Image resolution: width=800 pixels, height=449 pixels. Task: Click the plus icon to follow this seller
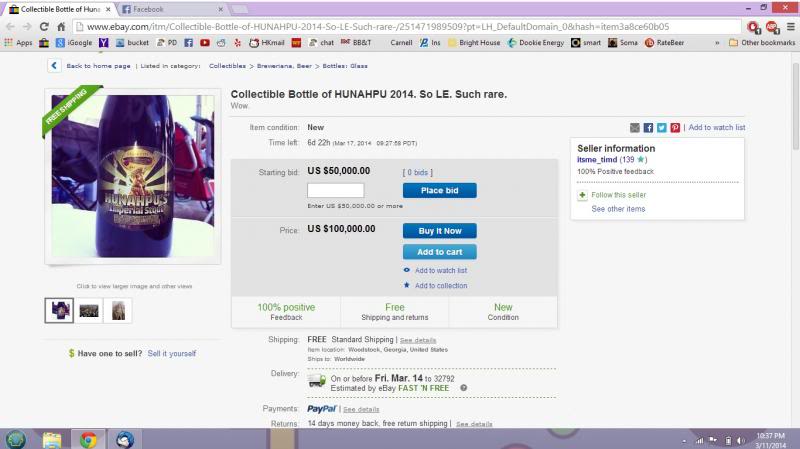pyautogui.click(x=582, y=195)
